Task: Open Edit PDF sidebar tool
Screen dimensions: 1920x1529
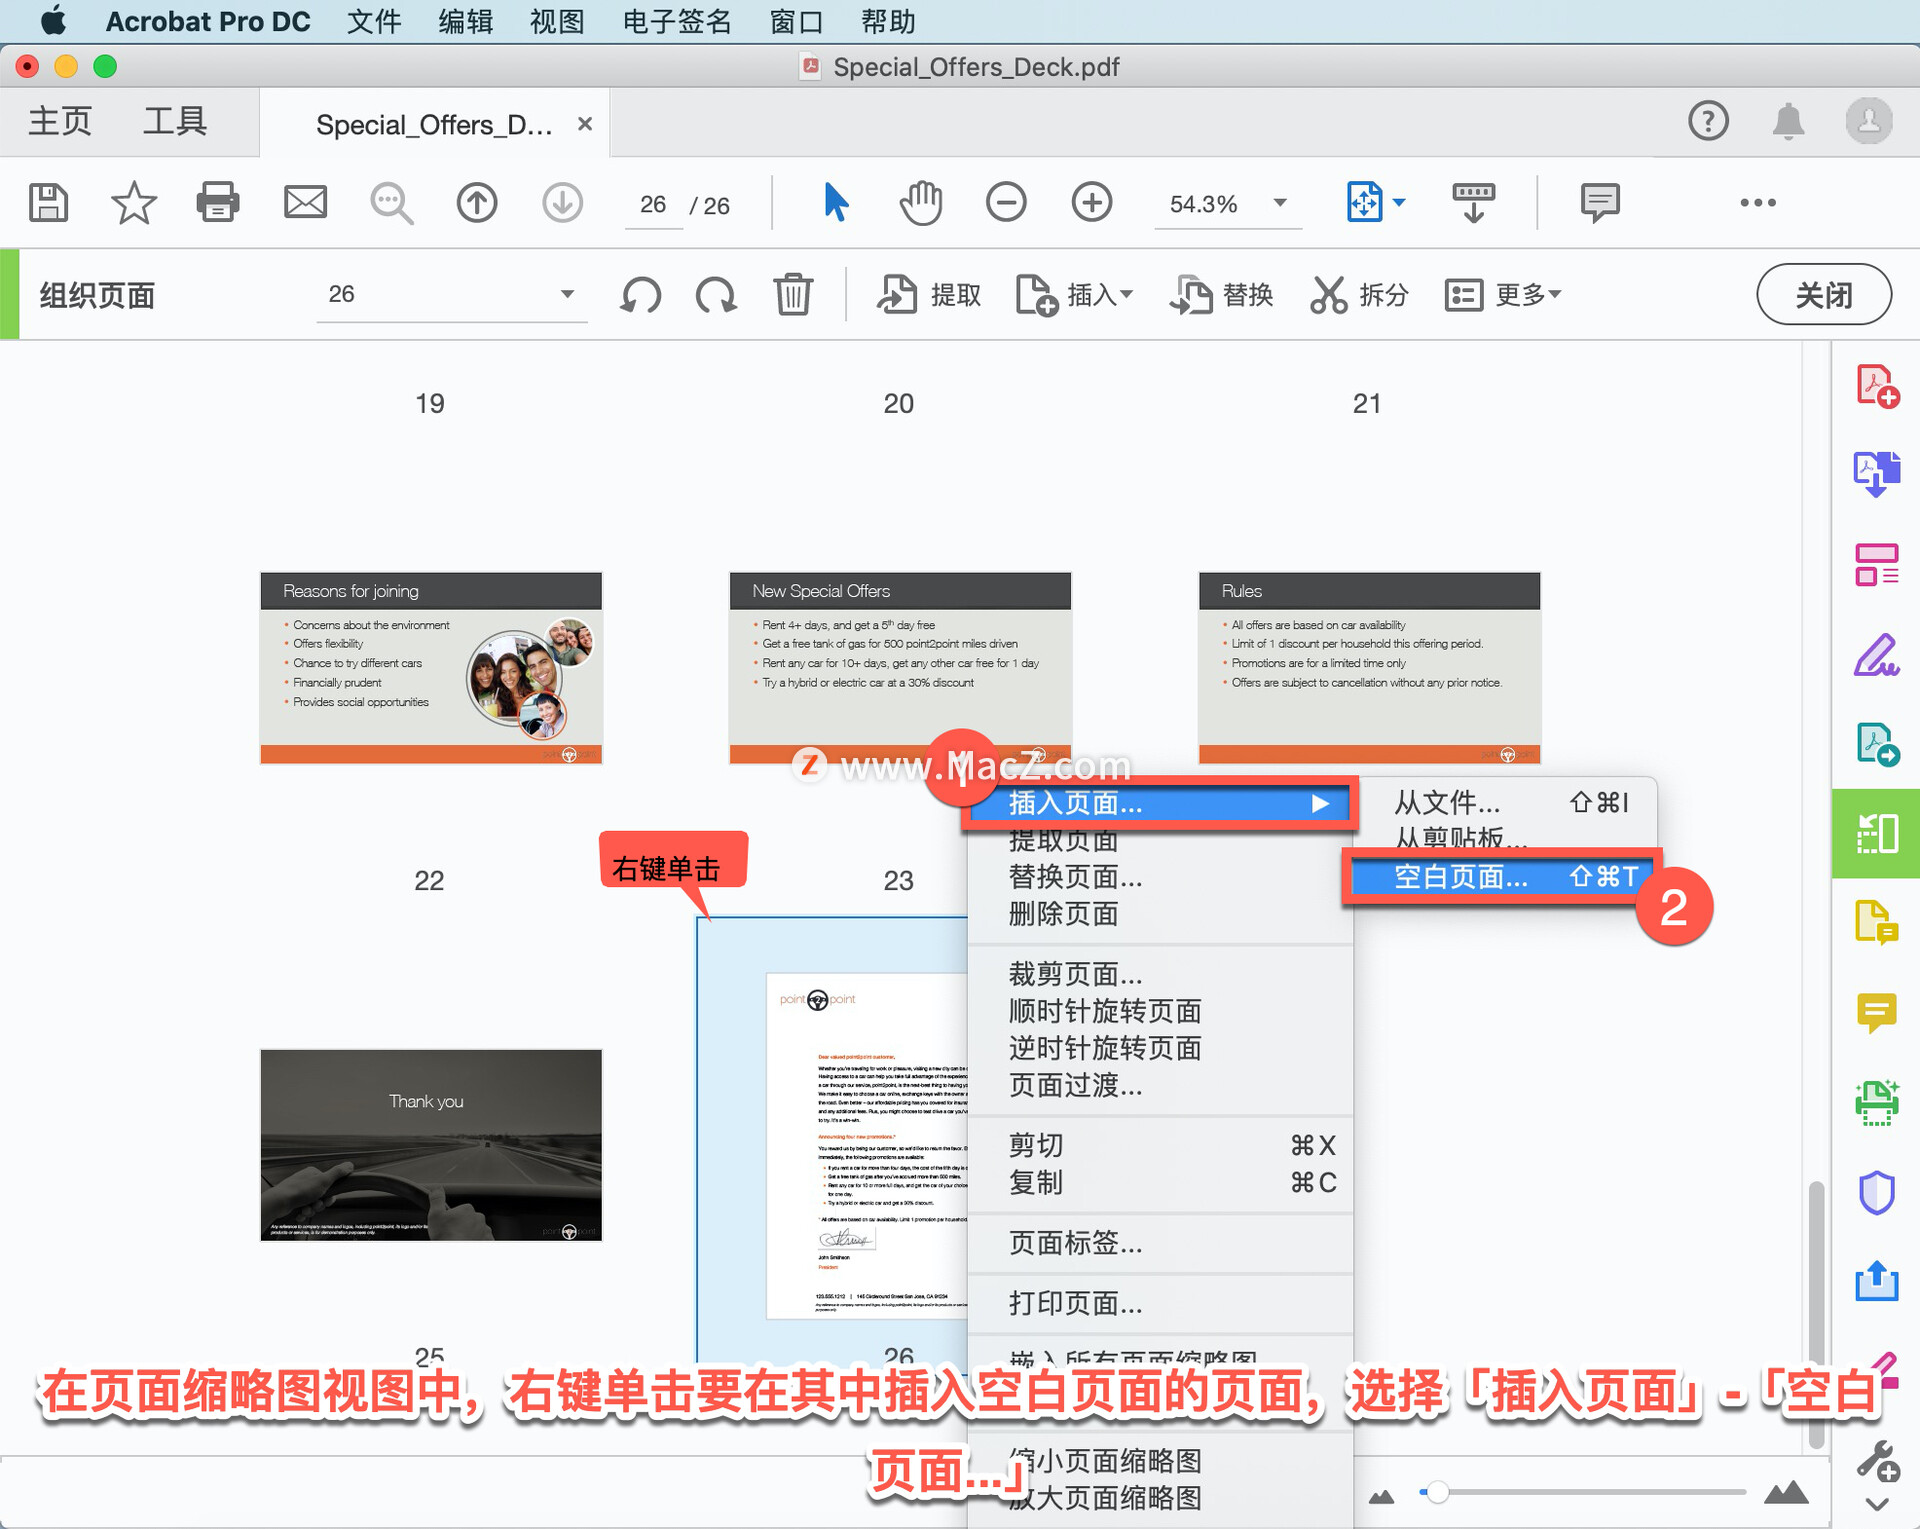Action: point(1877,565)
